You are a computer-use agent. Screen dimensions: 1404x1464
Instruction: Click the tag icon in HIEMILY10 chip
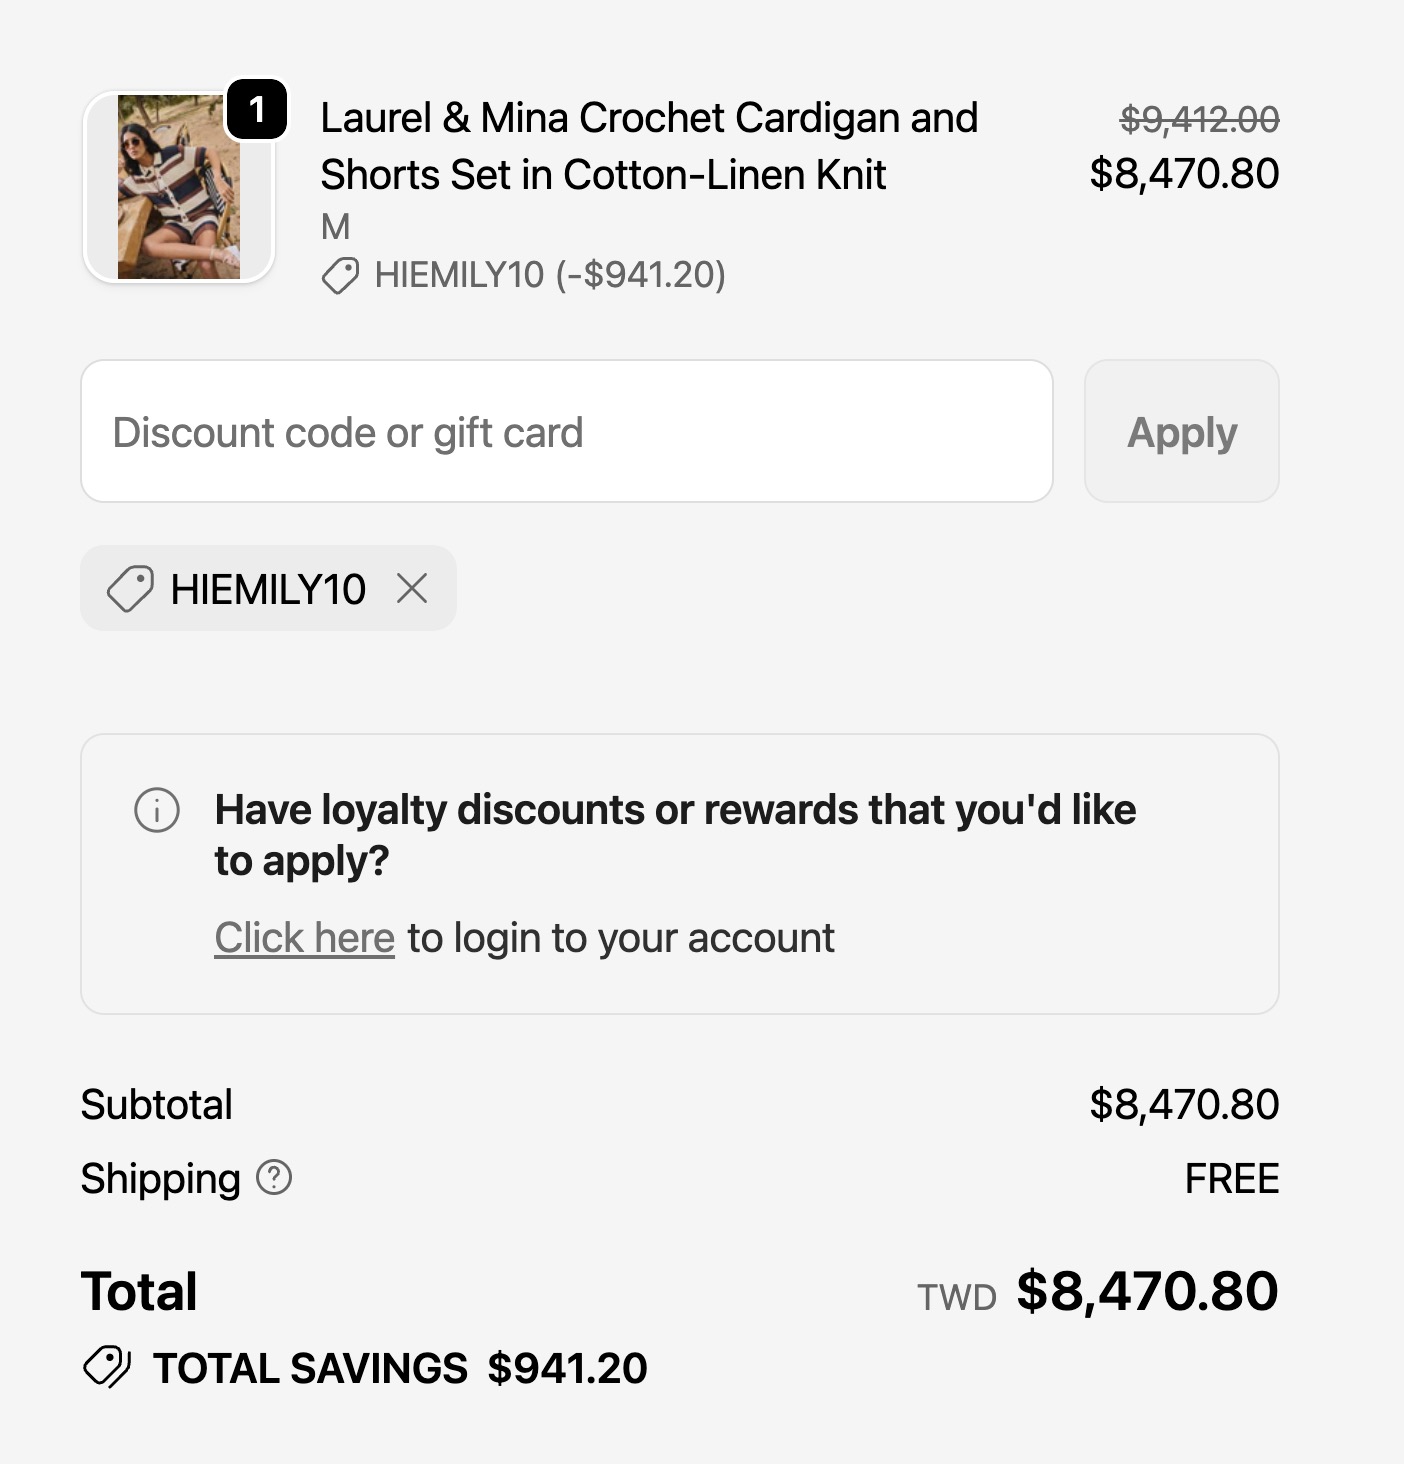coord(130,588)
